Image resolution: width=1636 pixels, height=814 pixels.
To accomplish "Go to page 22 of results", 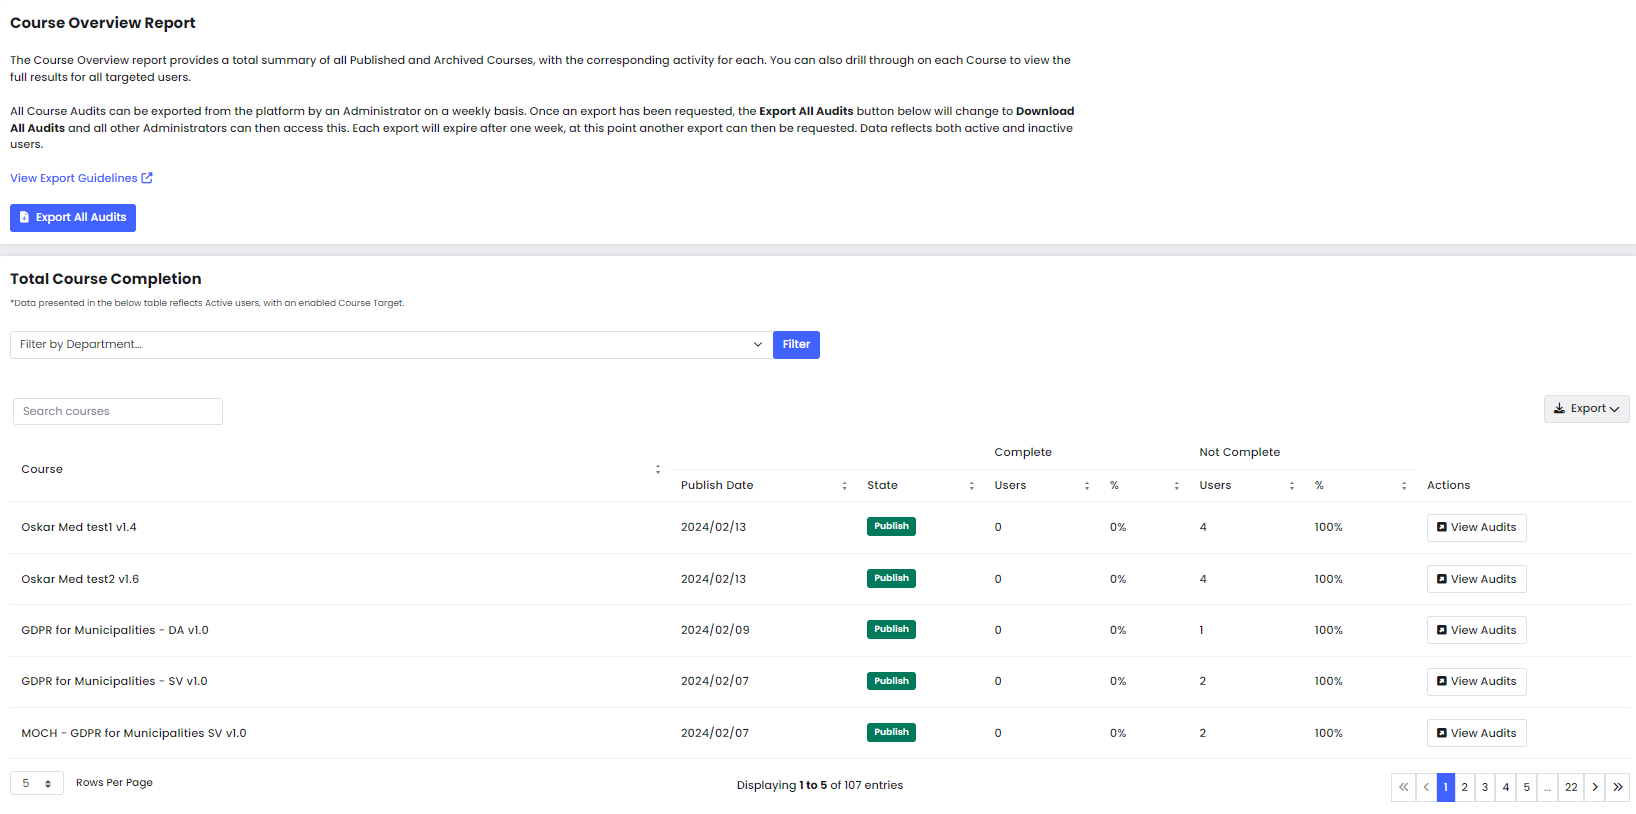I will coord(1571,788).
